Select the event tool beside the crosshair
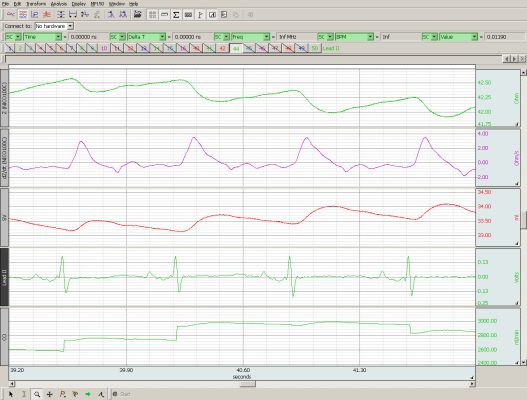 62,394
